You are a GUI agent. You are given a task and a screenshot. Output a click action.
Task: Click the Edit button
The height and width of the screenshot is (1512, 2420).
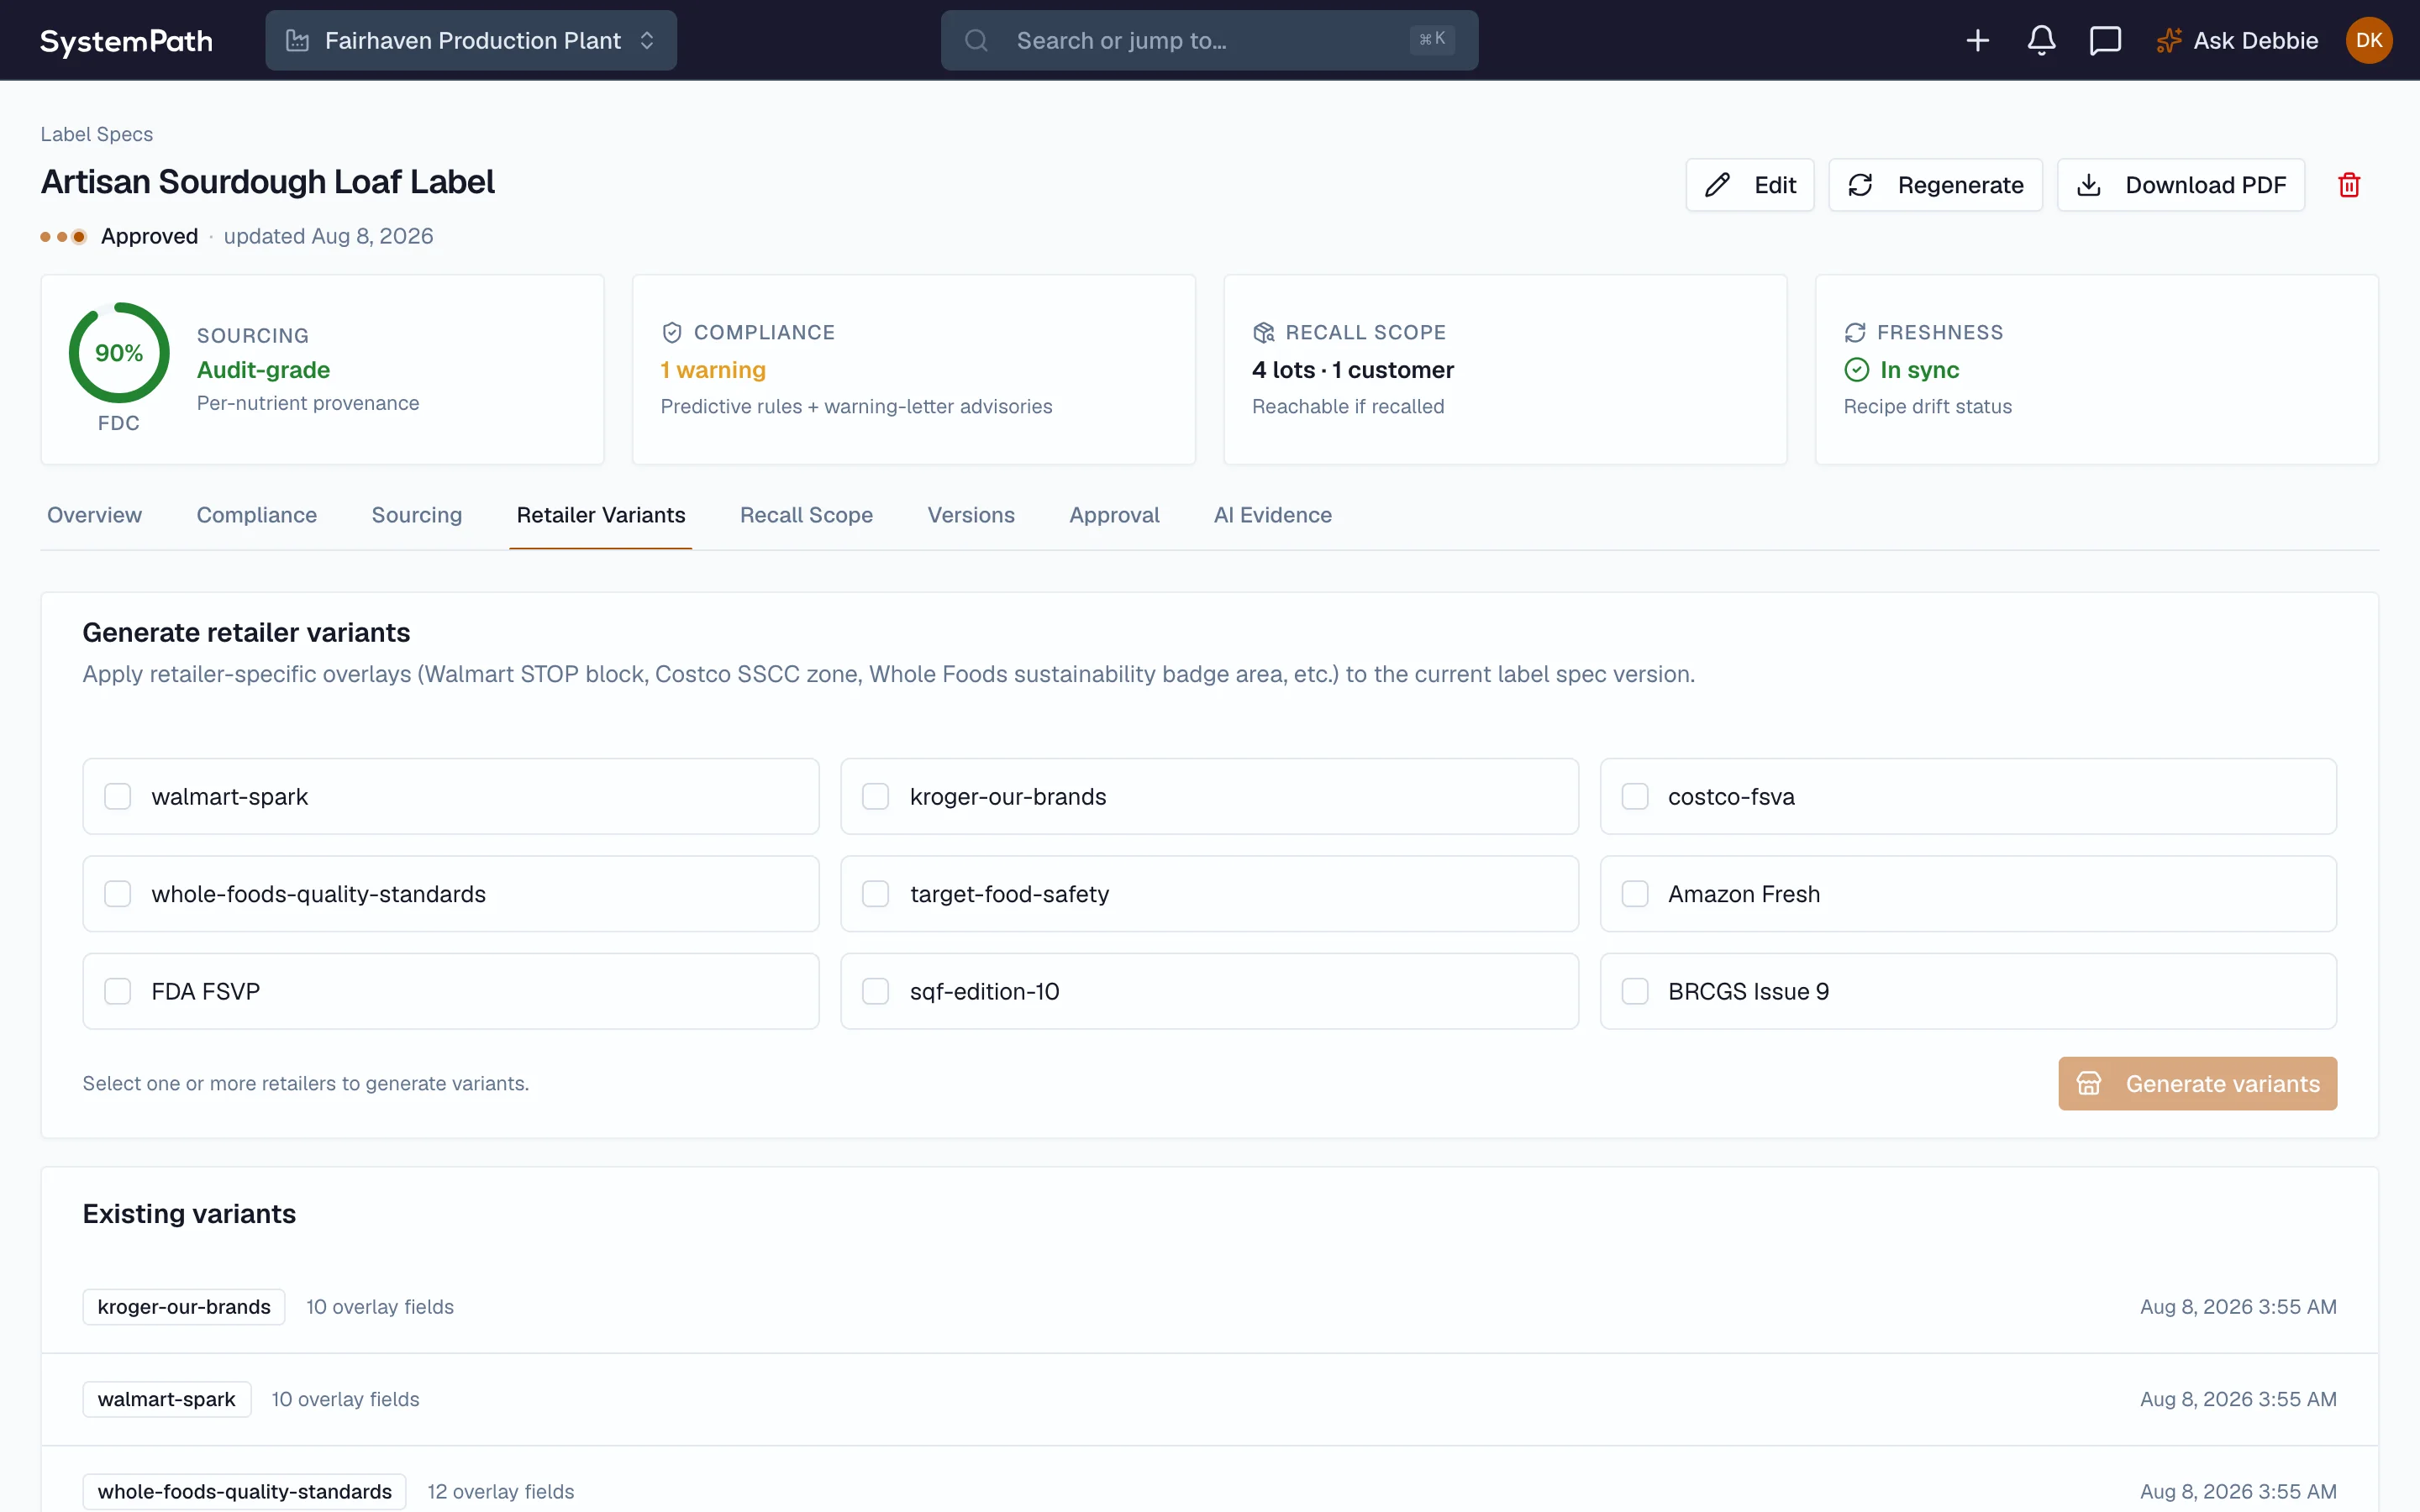coord(1750,185)
